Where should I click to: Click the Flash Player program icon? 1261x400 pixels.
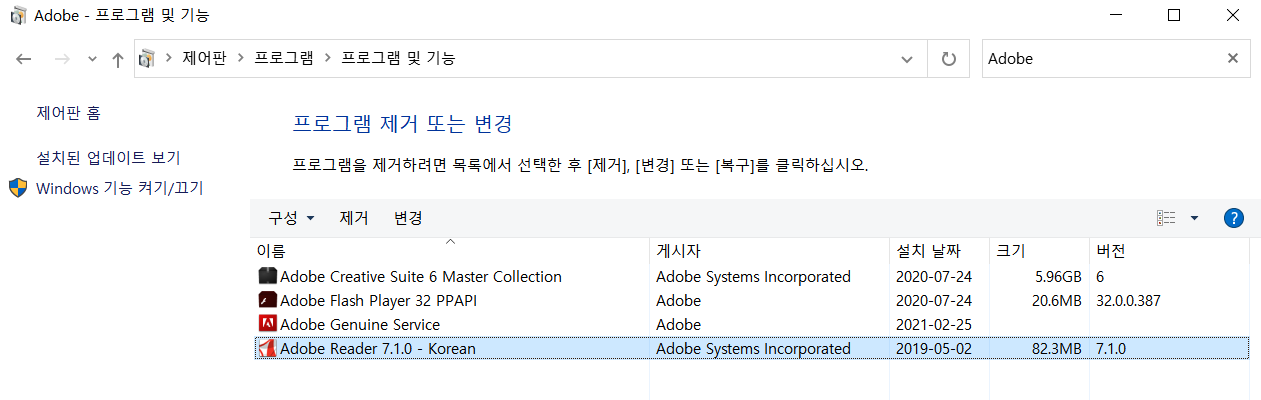coord(267,300)
